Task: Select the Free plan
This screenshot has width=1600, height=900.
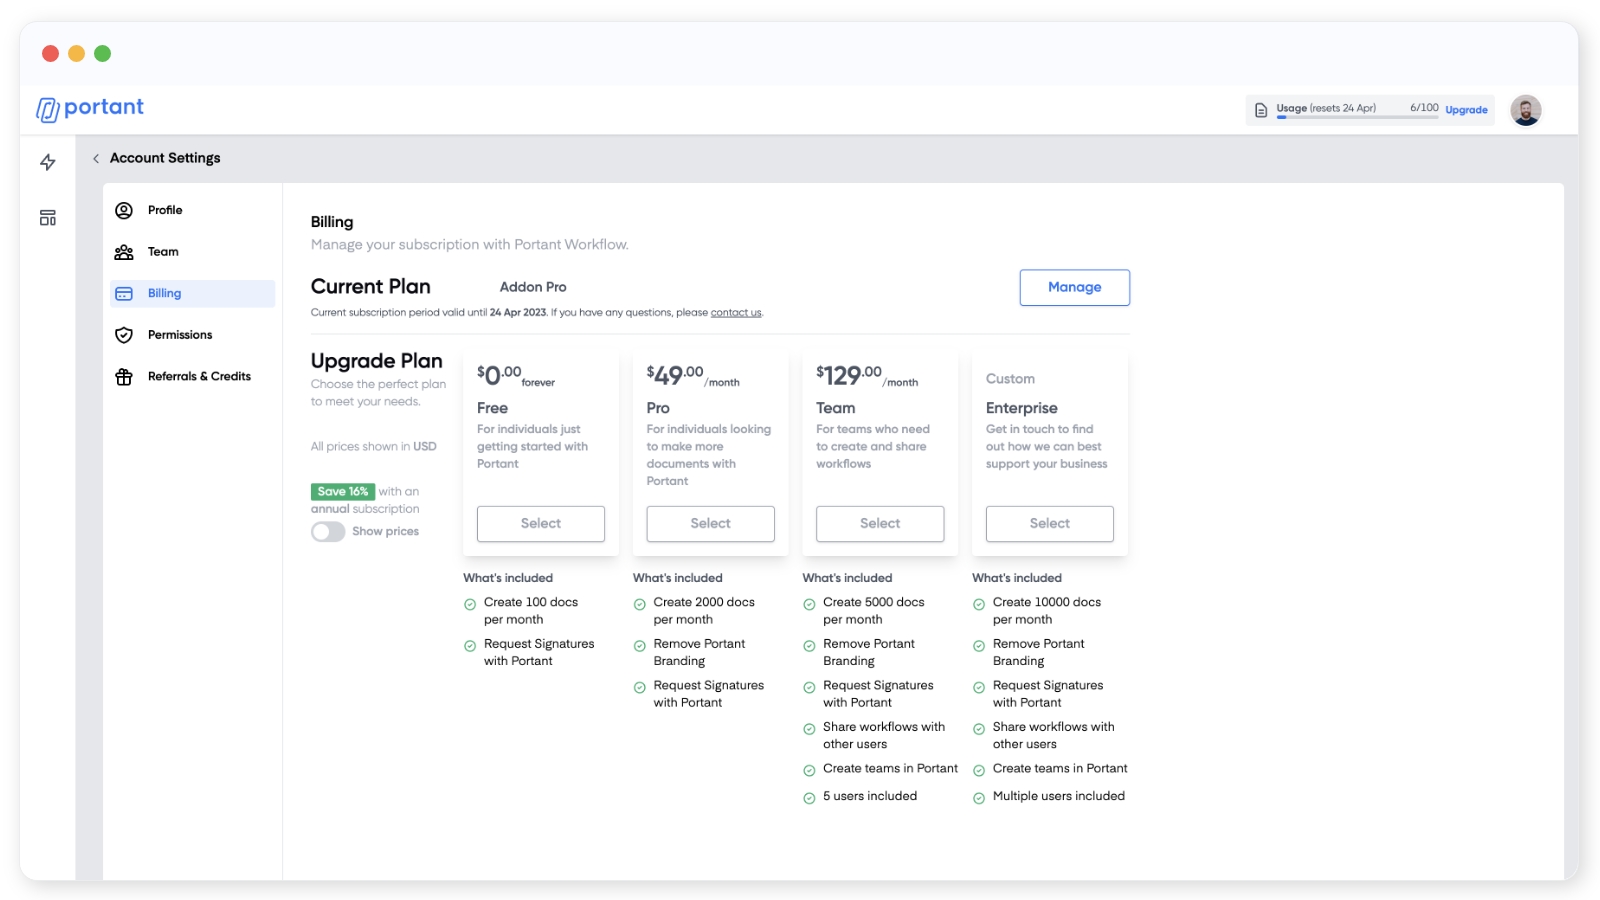Action: 540,524
